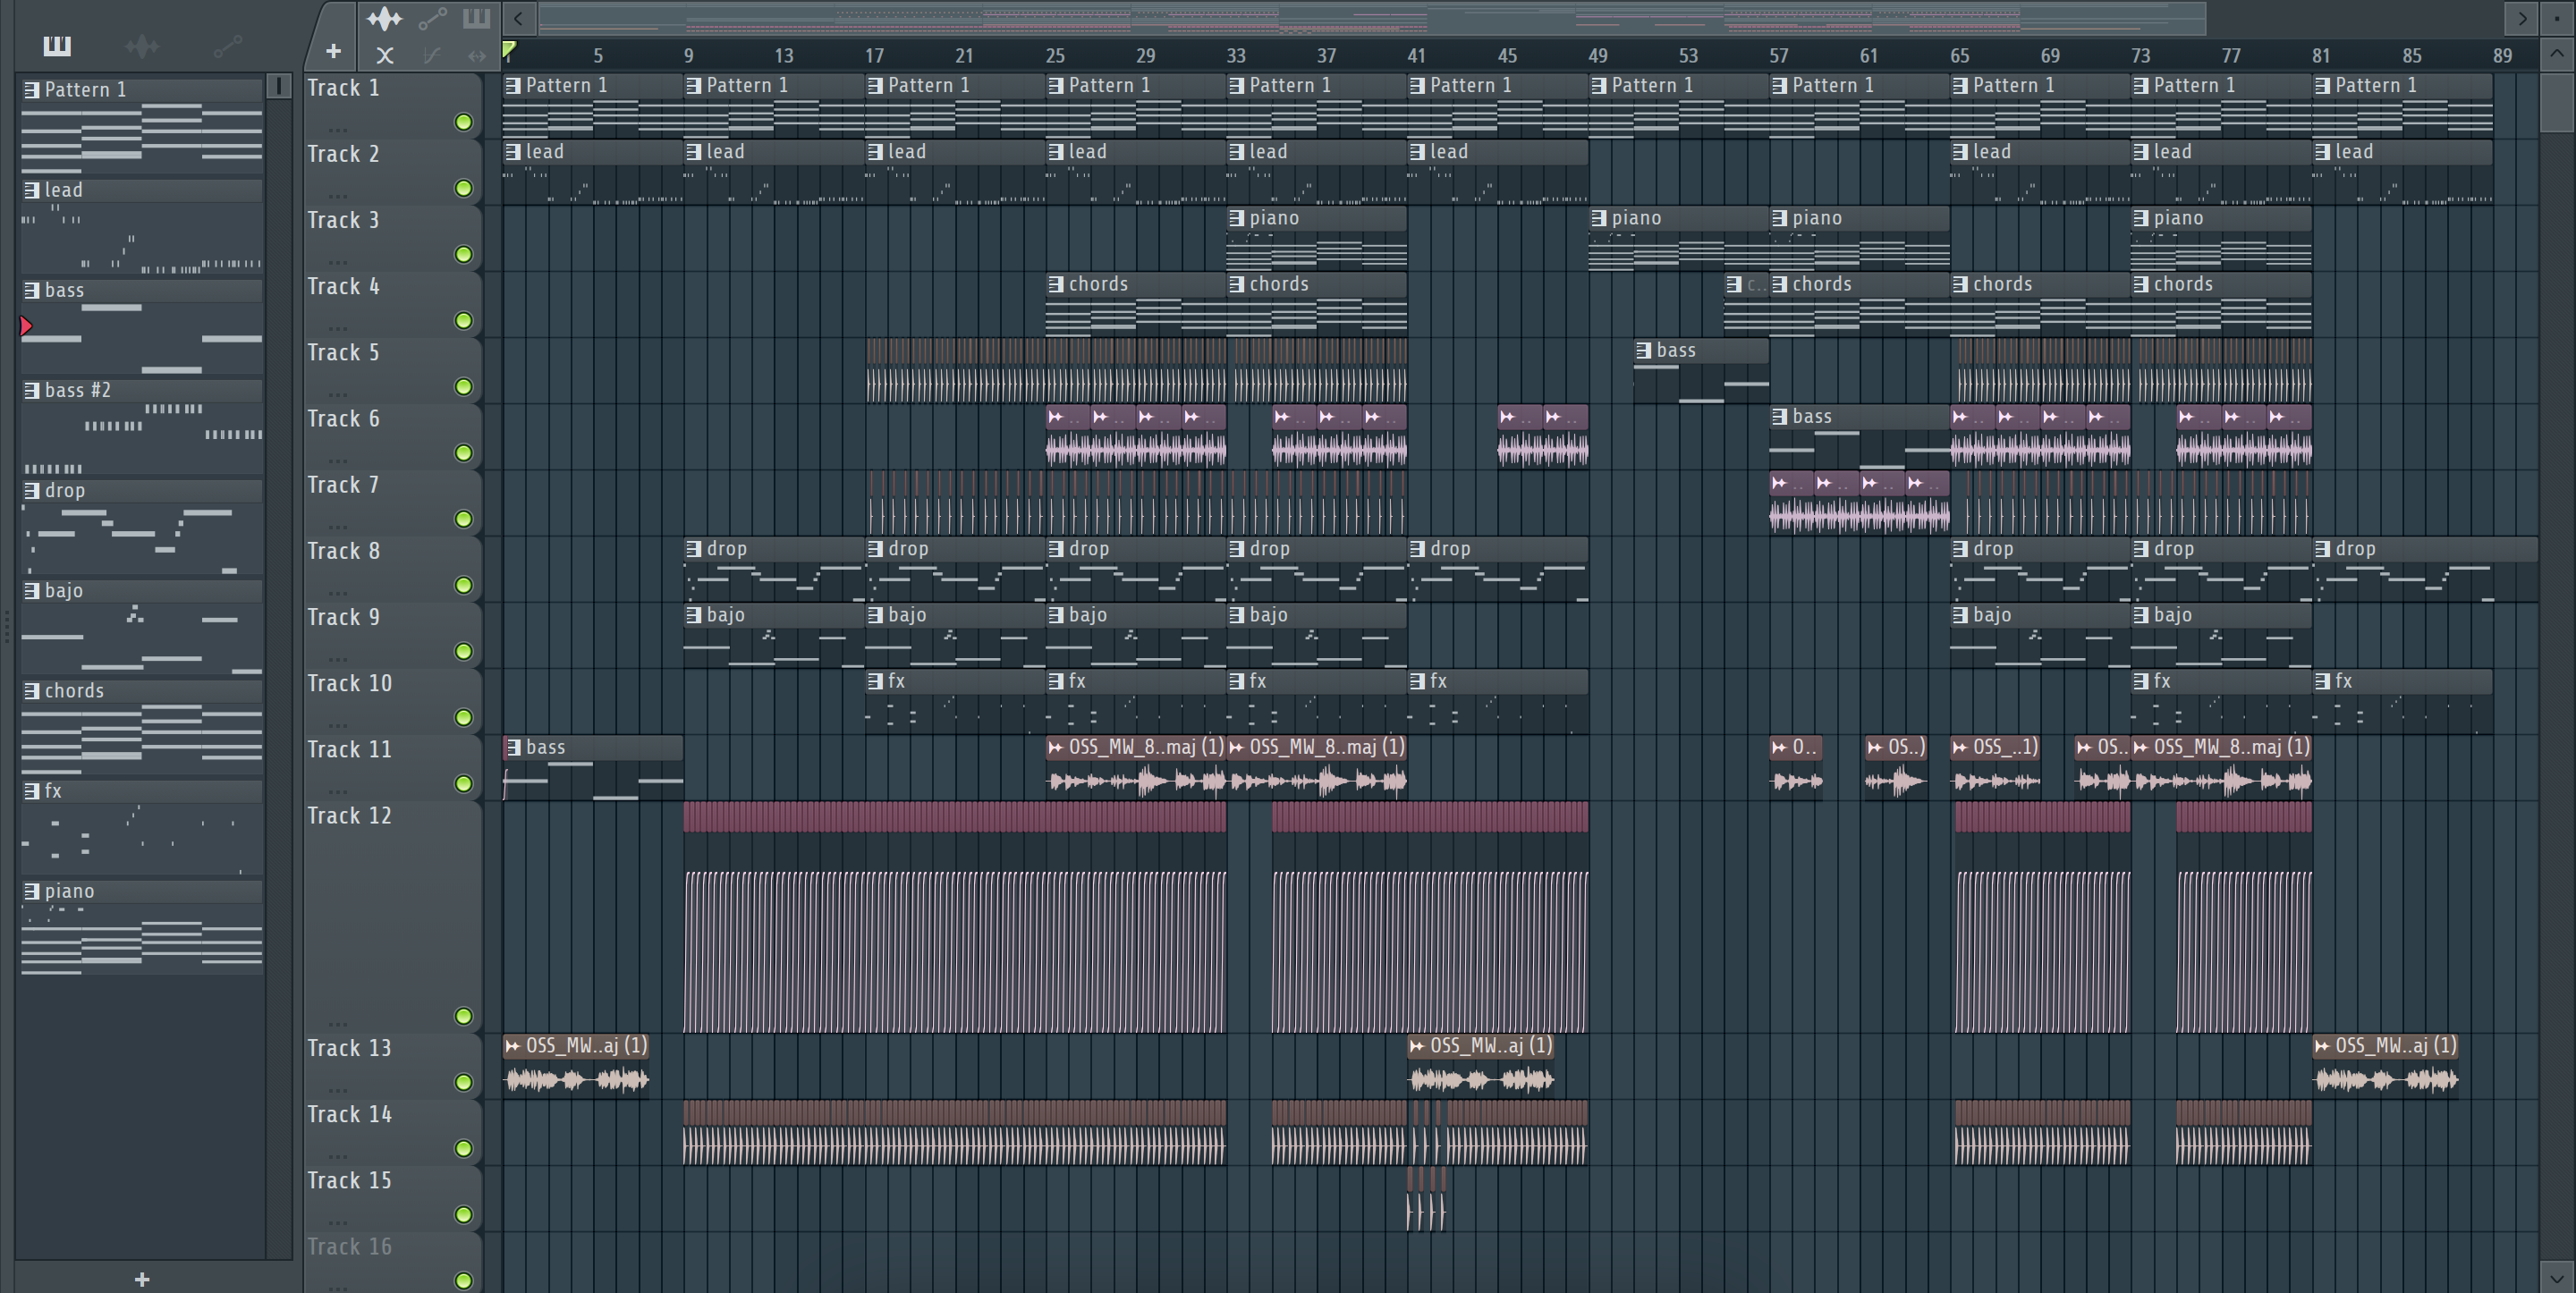The width and height of the screenshot is (2576, 1293).
Task: Mute Track 14 using its green LED
Action: pyautogui.click(x=464, y=1148)
